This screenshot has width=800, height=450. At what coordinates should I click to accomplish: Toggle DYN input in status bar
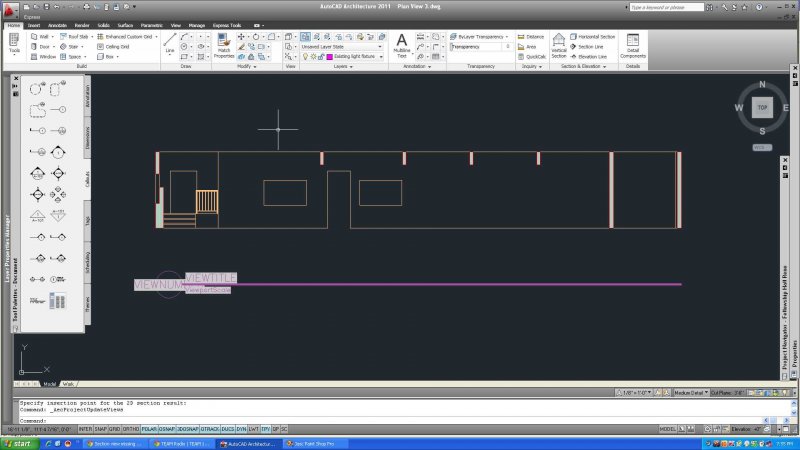tap(241, 430)
